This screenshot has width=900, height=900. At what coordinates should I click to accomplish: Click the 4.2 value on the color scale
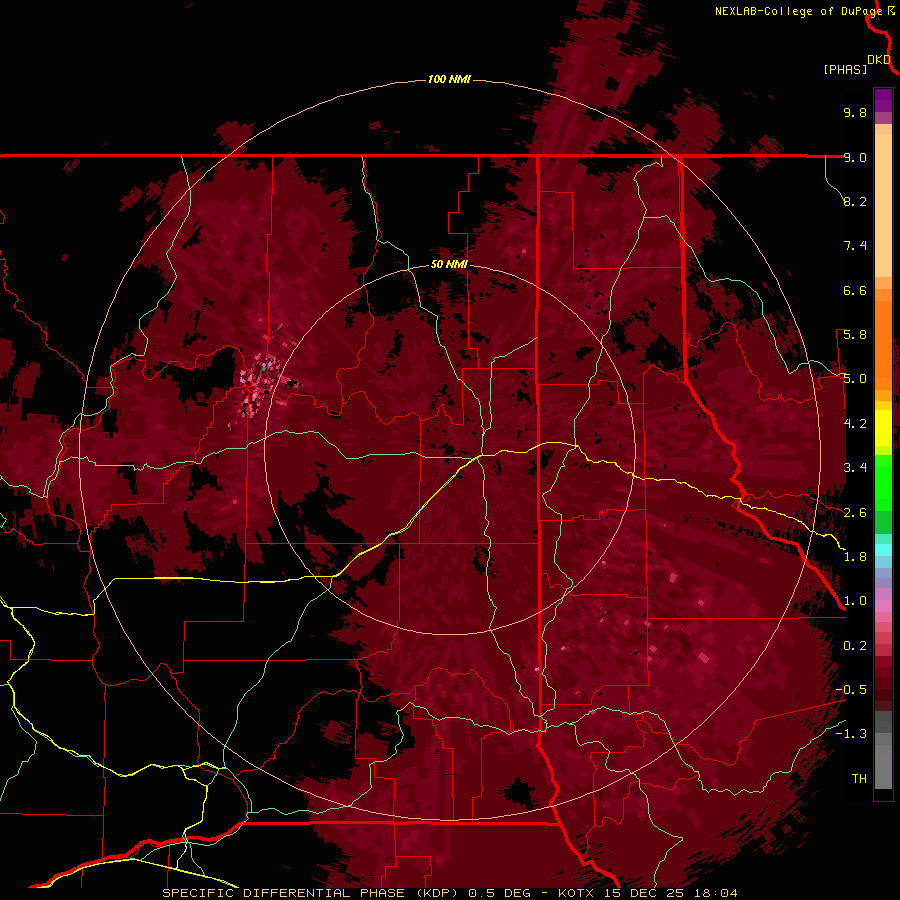click(x=855, y=424)
